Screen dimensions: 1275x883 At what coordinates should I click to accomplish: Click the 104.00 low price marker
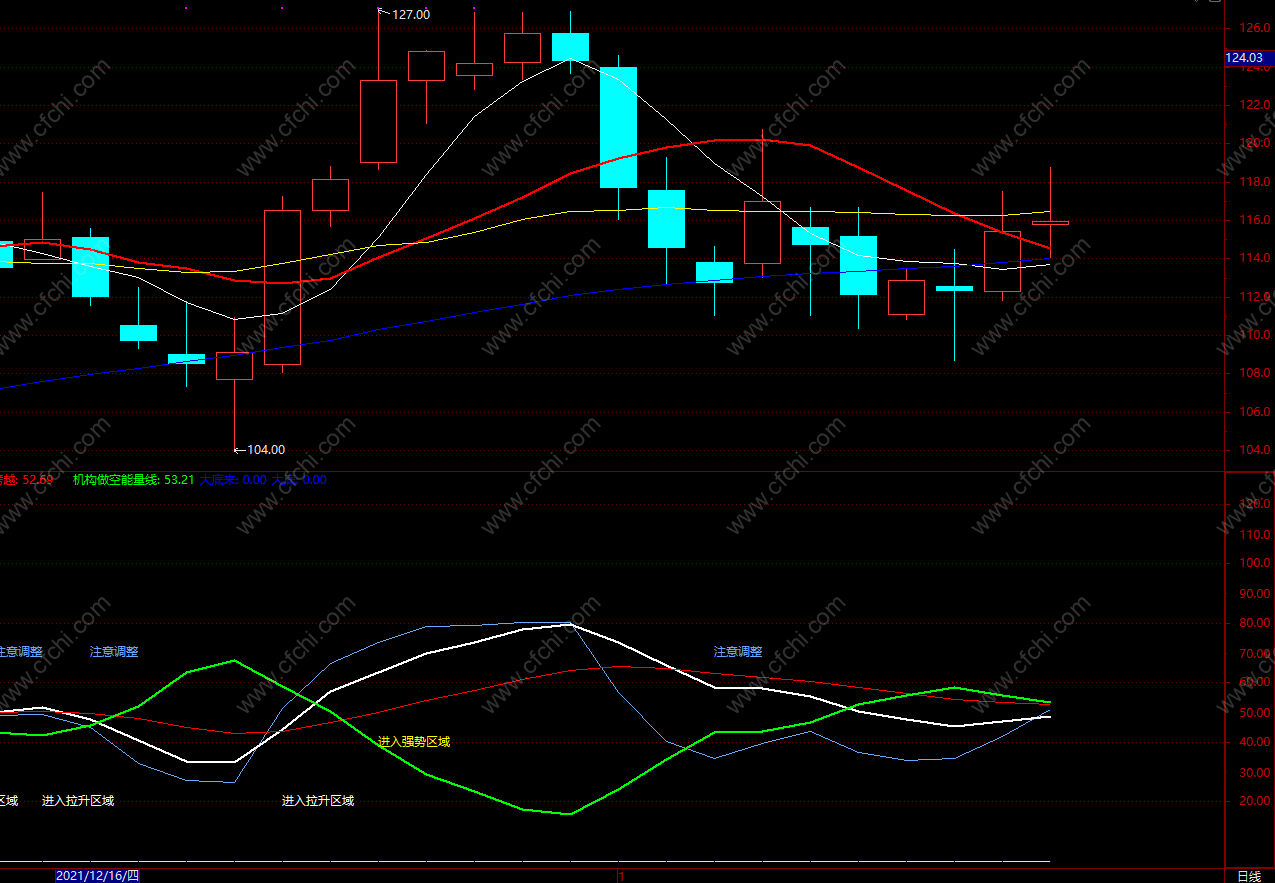(x=266, y=449)
